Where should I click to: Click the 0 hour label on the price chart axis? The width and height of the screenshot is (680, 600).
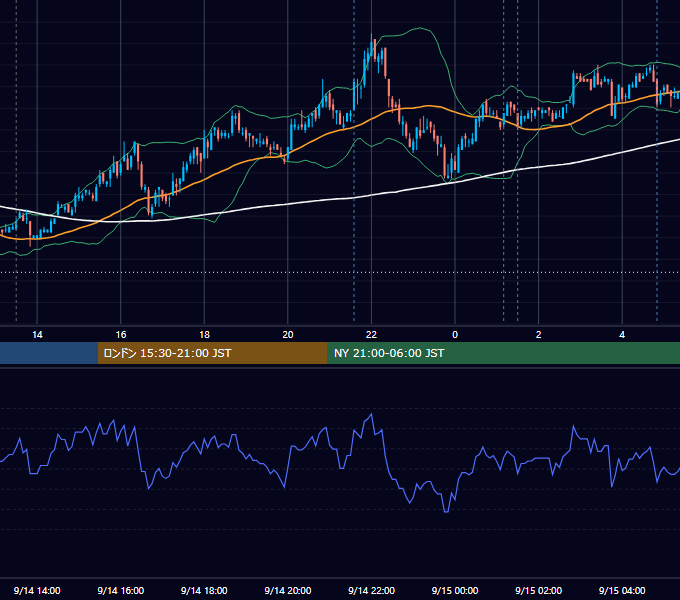pos(455,335)
